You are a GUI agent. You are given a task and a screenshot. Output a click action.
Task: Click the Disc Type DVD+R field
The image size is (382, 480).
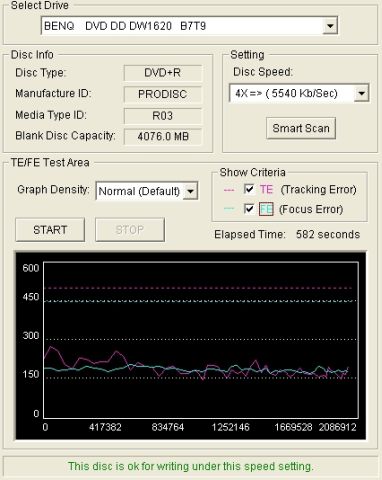[163, 73]
